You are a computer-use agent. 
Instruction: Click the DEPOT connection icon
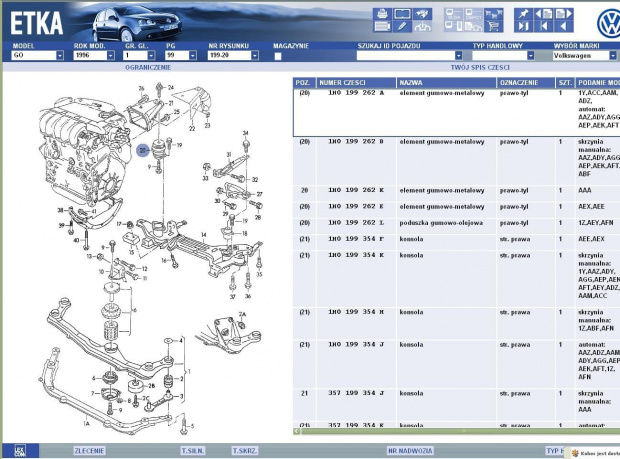pyautogui.click(x=473, y=15)
